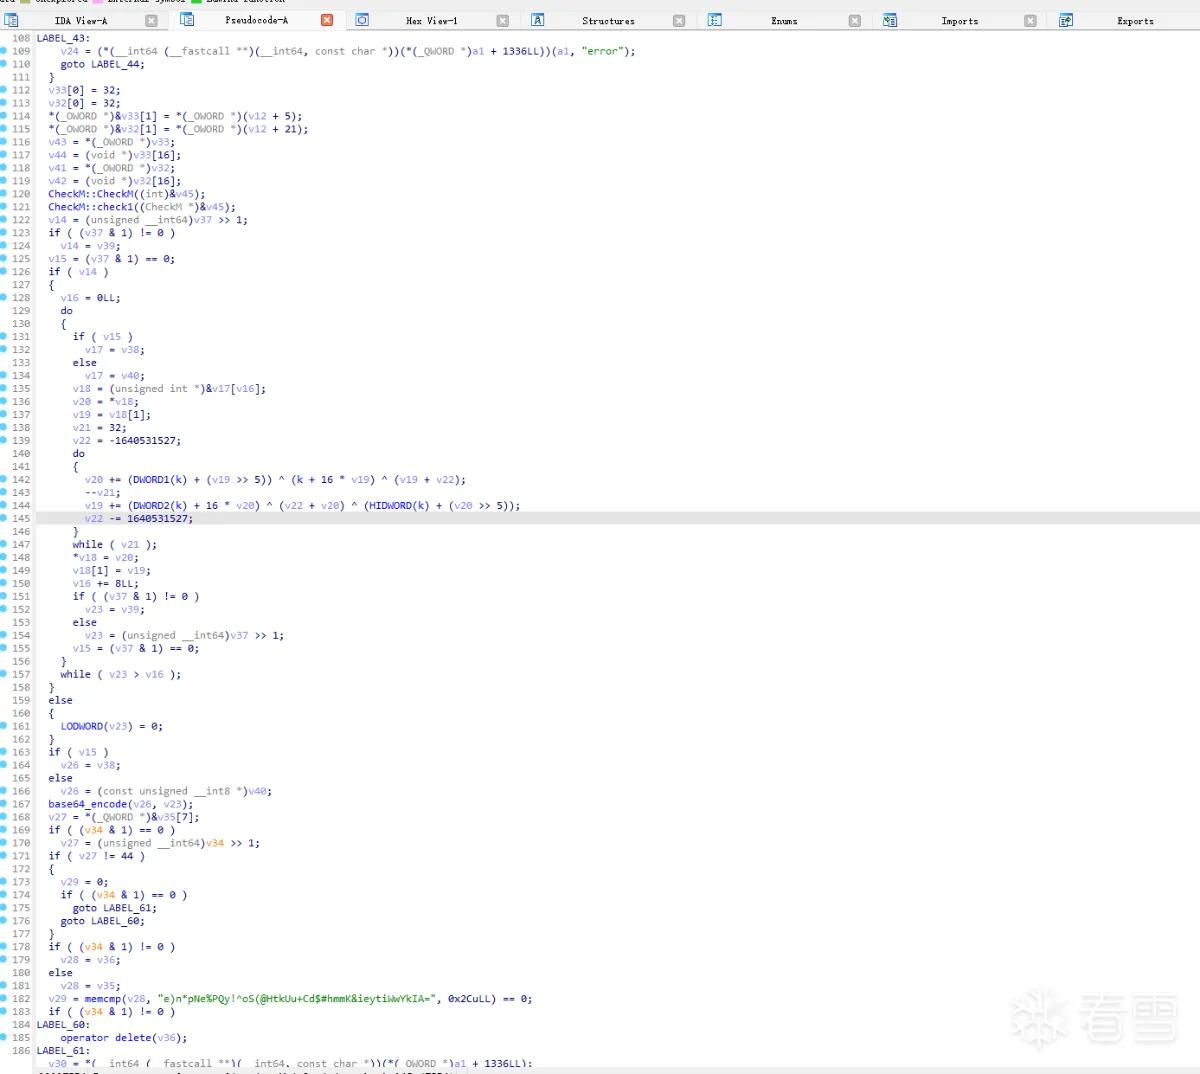Click the Imports tab icon
The image size is (1200, 1074).
coord(890,20)
